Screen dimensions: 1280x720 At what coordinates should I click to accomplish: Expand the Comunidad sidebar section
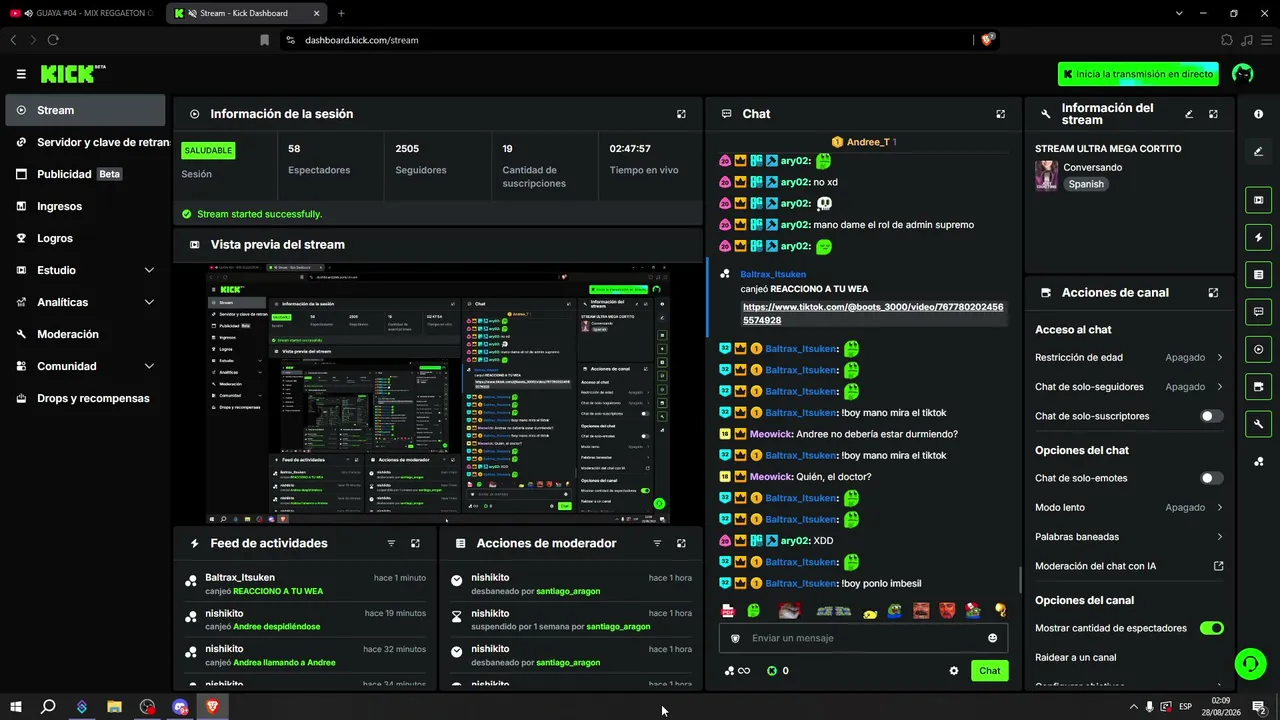149,366
